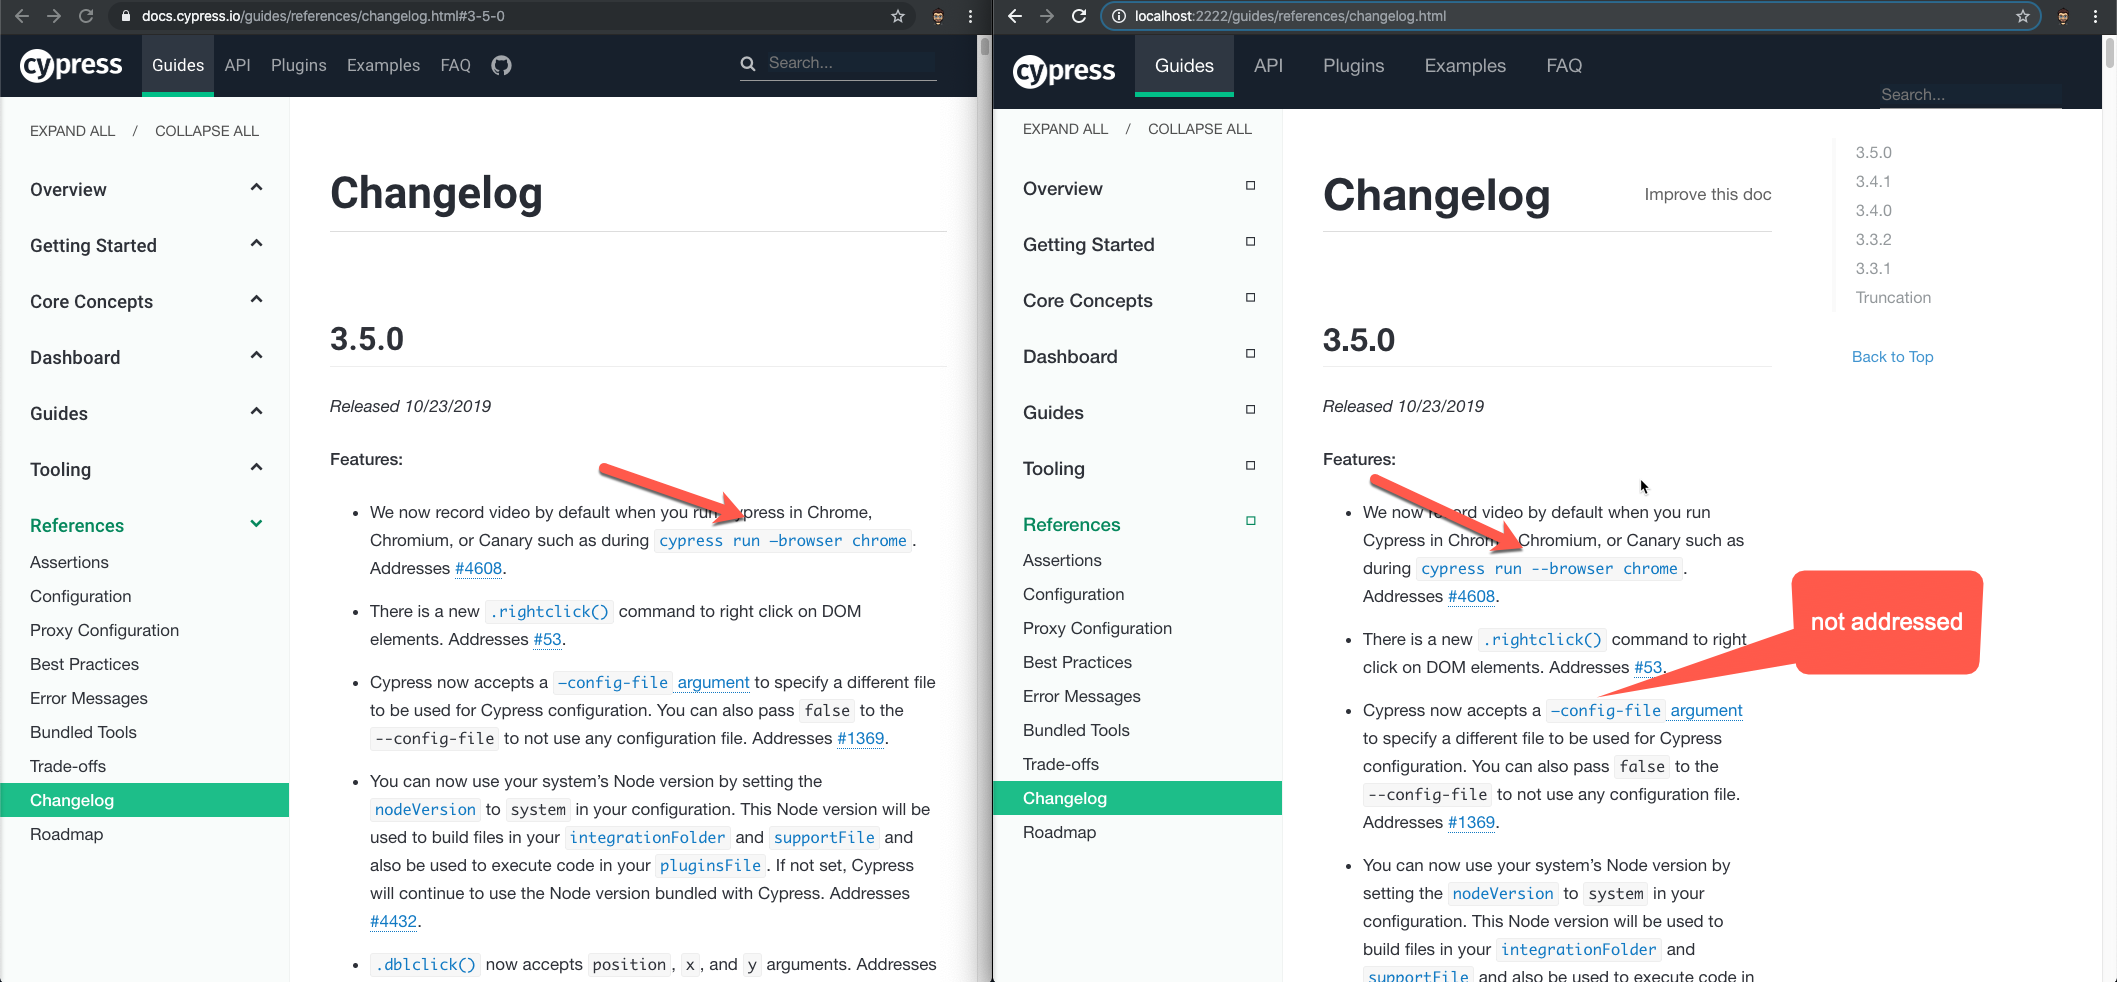Click lock icon in left address bar
Viewport: 2117px width, 982px height.
(x=125, y=16)
